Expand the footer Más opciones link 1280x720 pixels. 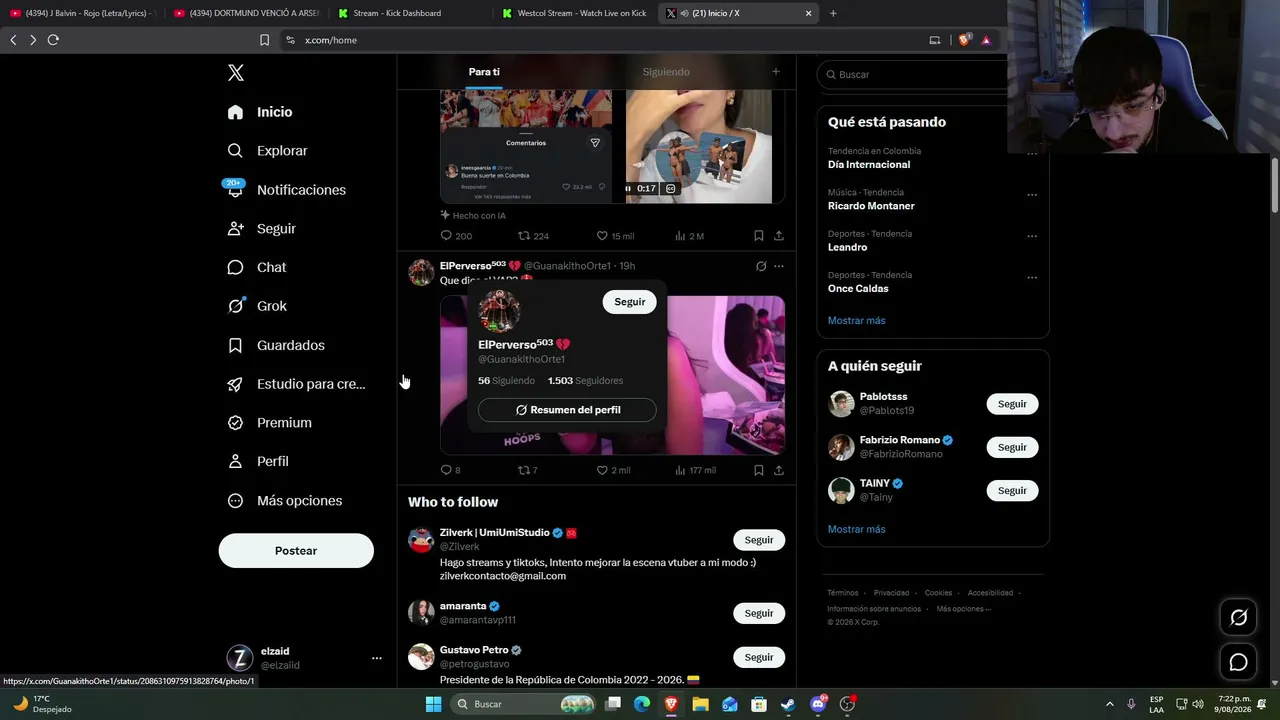point(964,609)
